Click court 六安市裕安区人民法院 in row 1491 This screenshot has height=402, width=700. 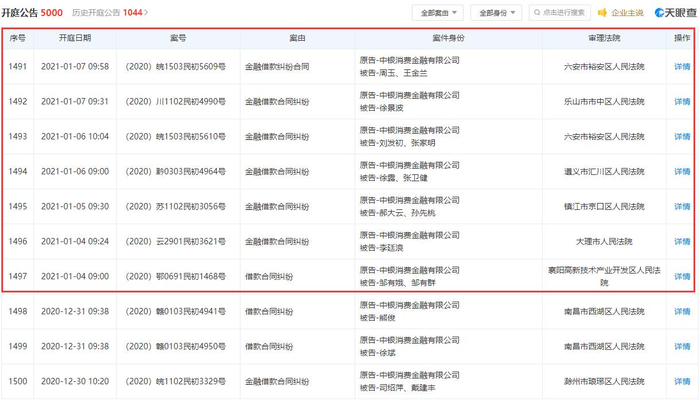604,67
